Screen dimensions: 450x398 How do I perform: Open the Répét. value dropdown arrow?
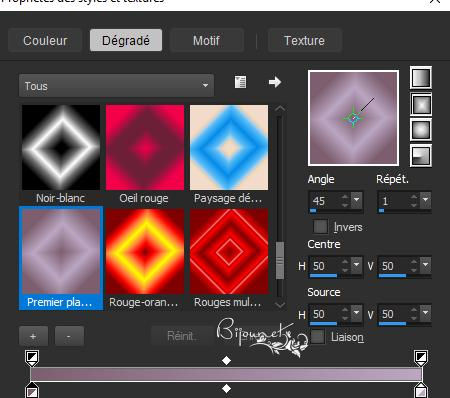tap(425, 200)
